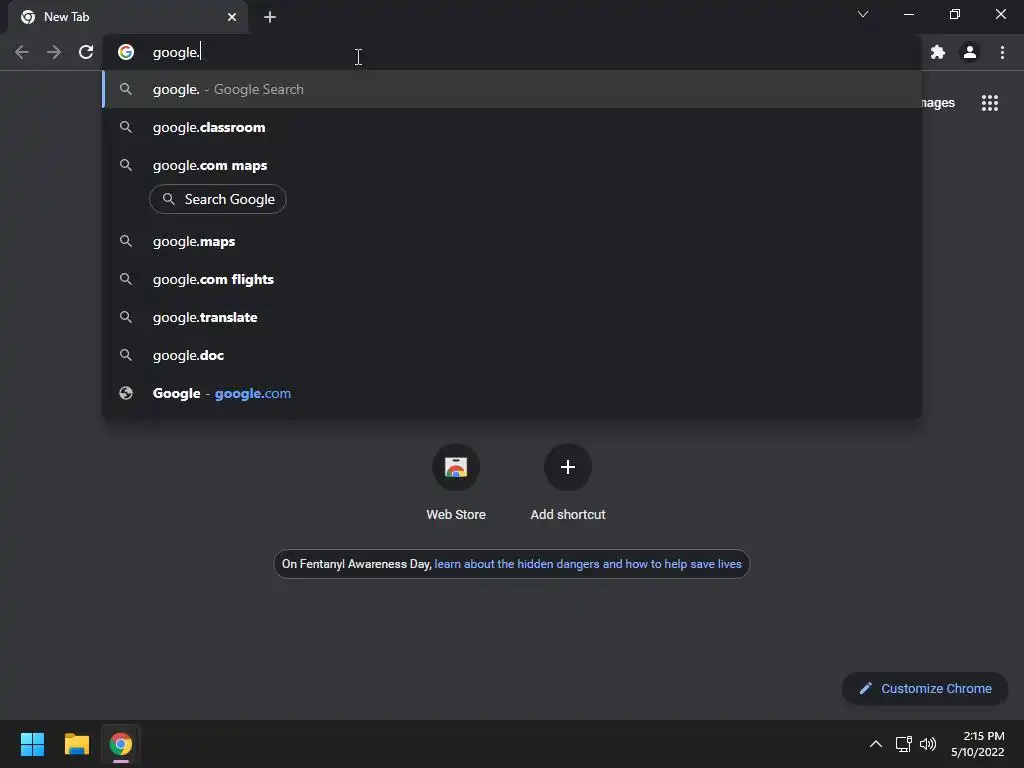The height and width of the screenshot is (768, 1024).
Task: Click the Chrome icon in the taskbar
Action: tap(121, 744)
